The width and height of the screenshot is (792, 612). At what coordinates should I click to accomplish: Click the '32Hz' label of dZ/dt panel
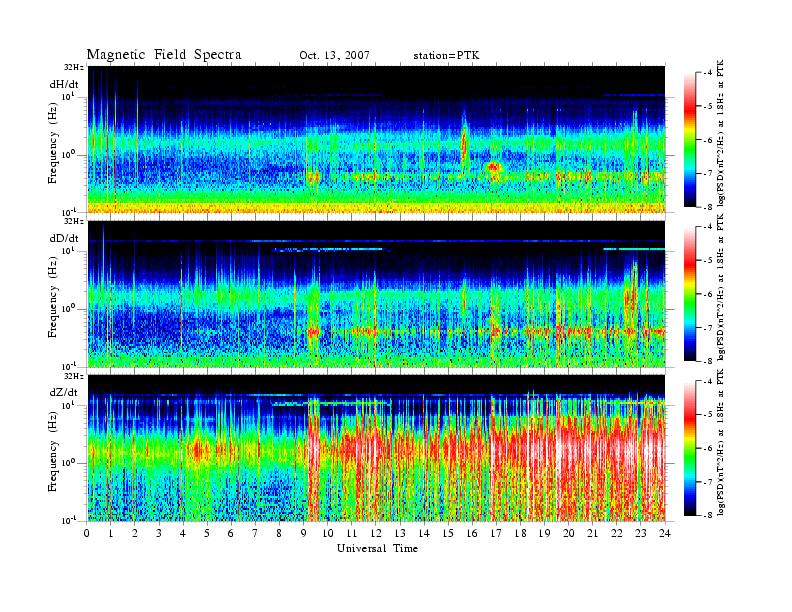(x=73, y=376)
